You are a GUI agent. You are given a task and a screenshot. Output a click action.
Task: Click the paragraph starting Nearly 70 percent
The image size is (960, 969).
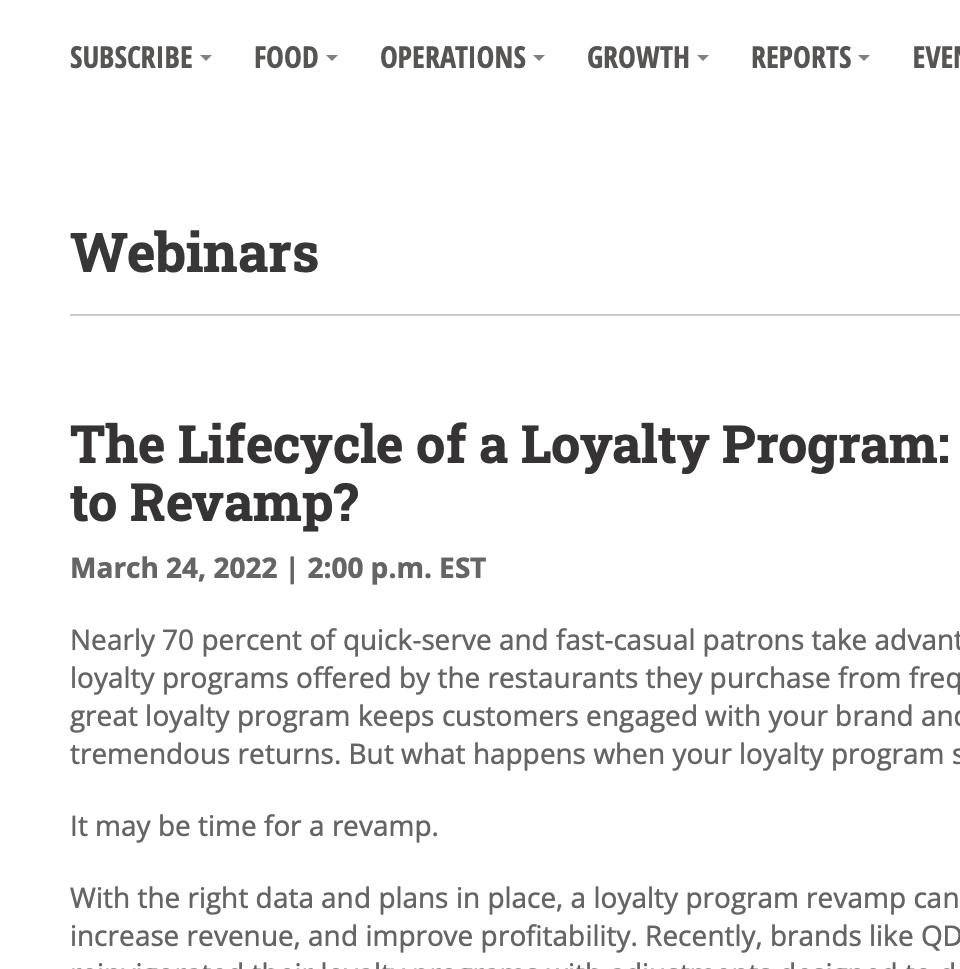[515, 697]
